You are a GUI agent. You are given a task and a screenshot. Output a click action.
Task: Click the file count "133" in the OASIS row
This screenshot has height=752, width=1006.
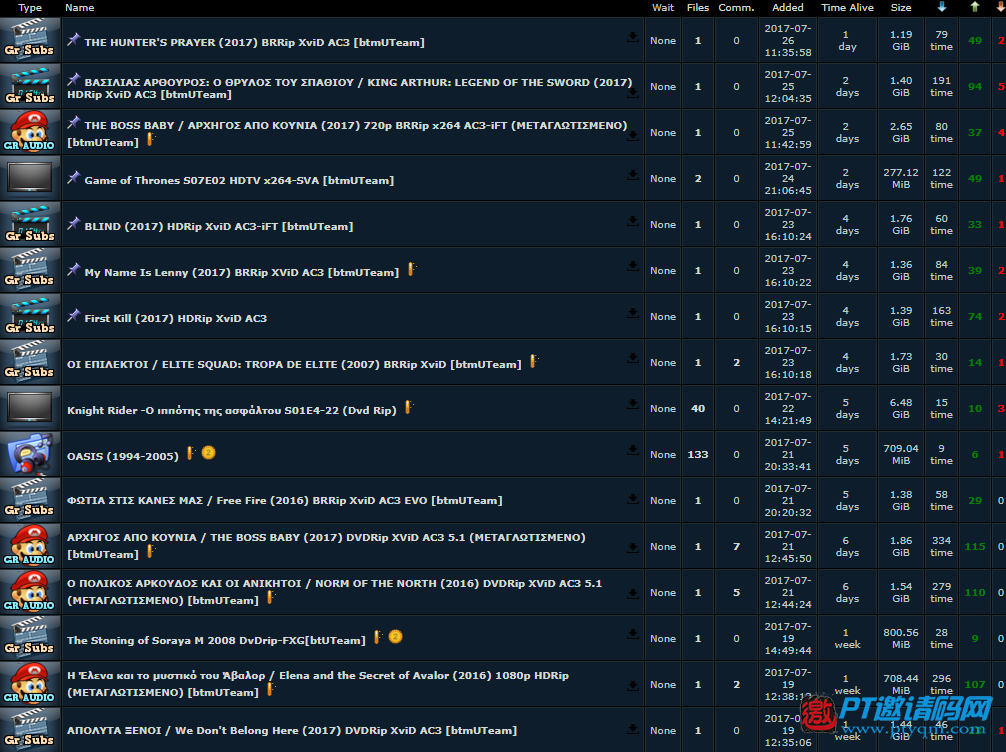[697, 455]
